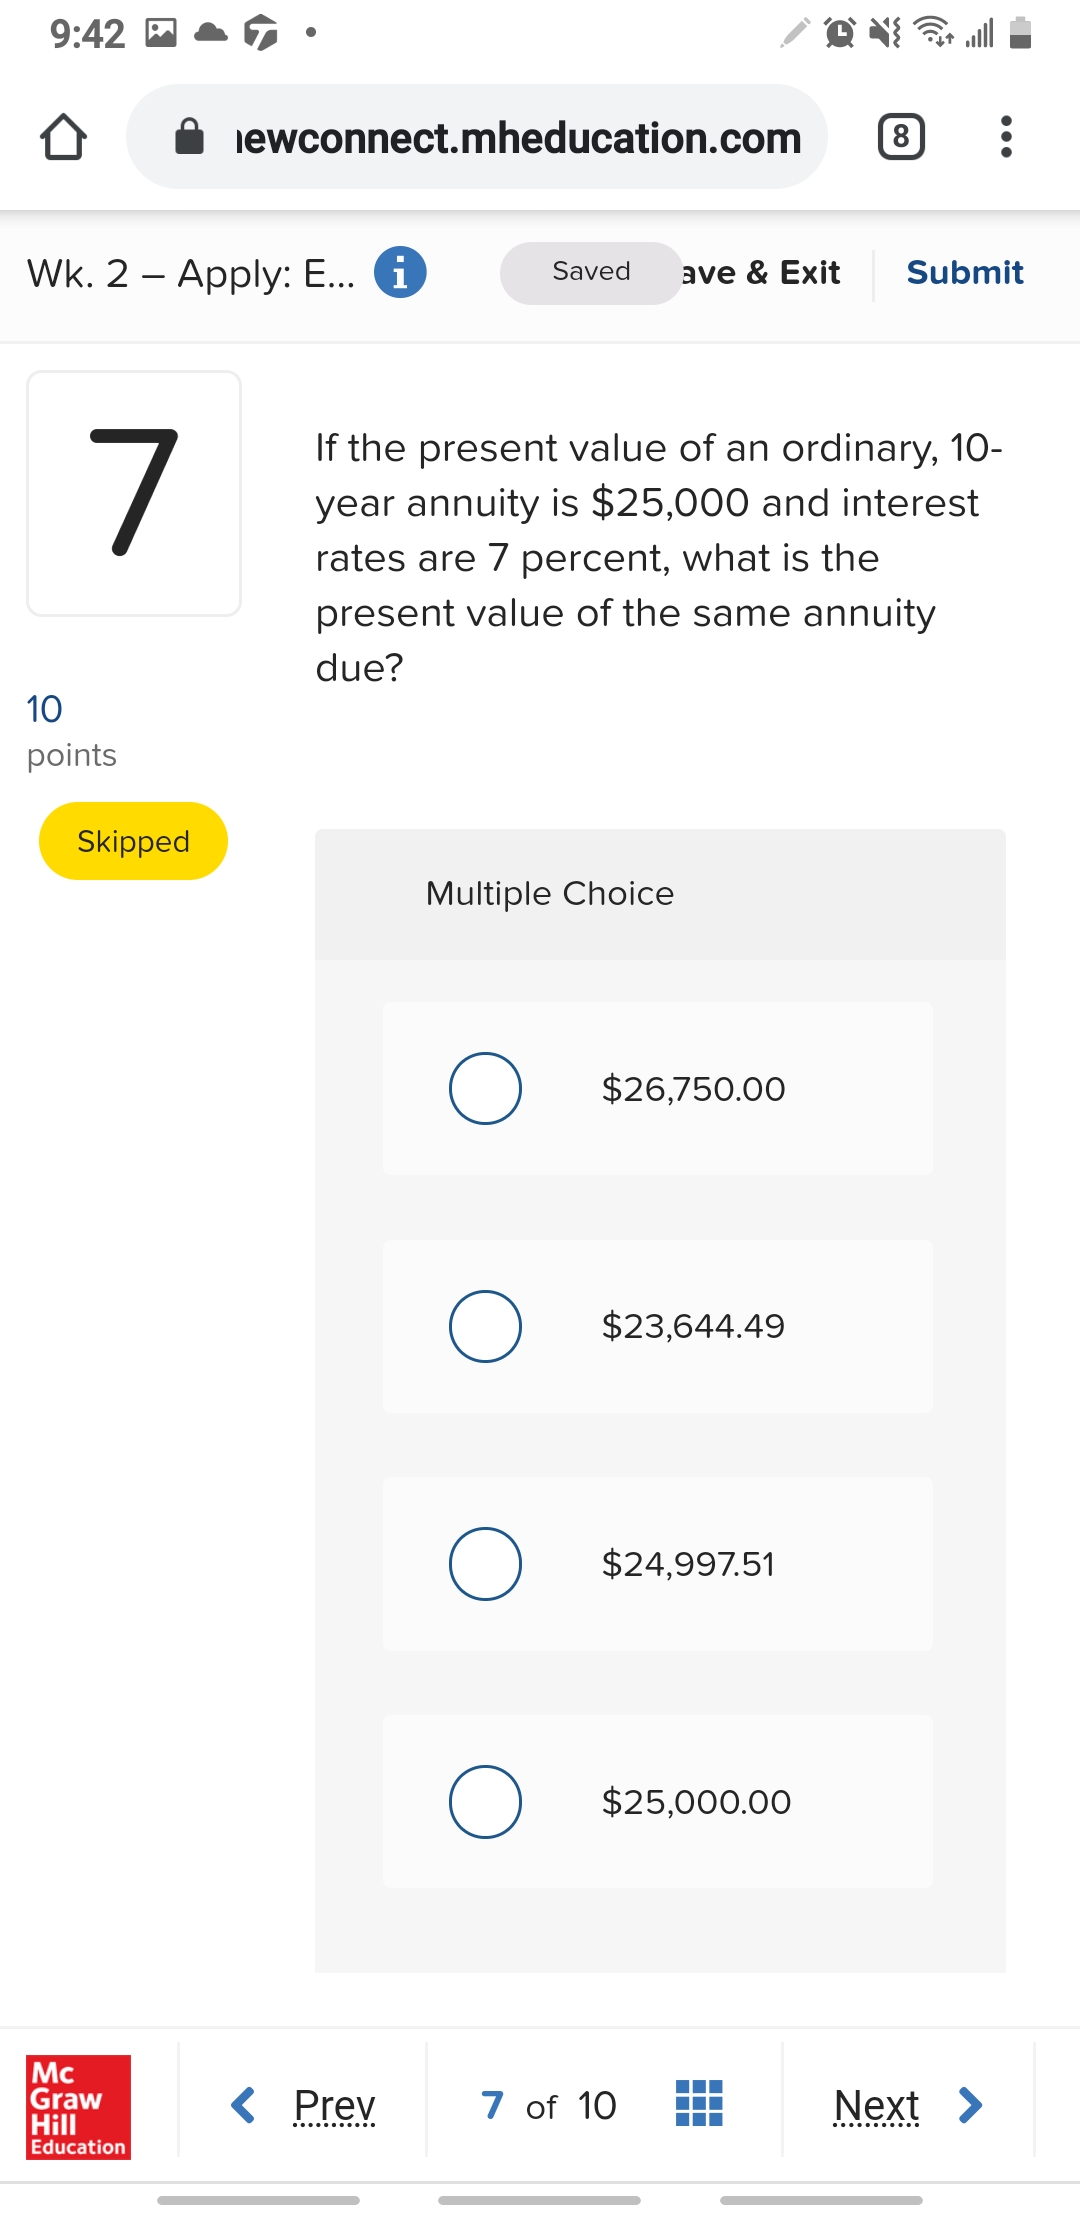Tap the right chevron beside Next
The height and width of the screenshot is (2220, 1080).
click(x=970, y=2105)
